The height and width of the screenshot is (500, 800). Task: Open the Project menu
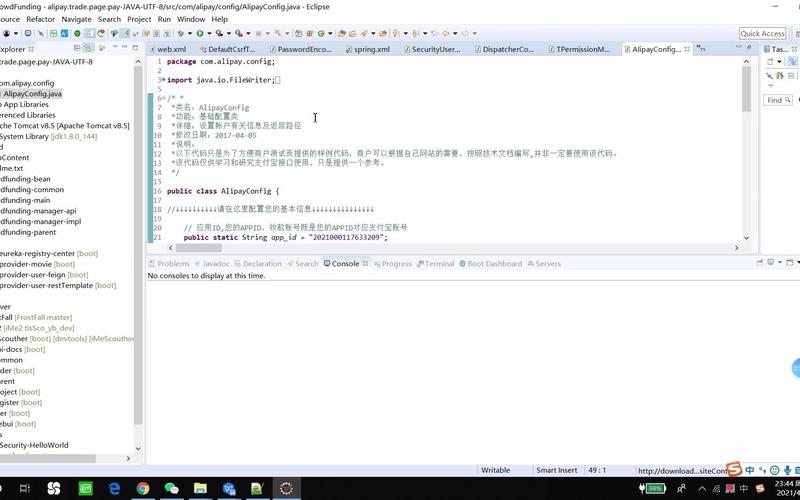pos(139,19)
